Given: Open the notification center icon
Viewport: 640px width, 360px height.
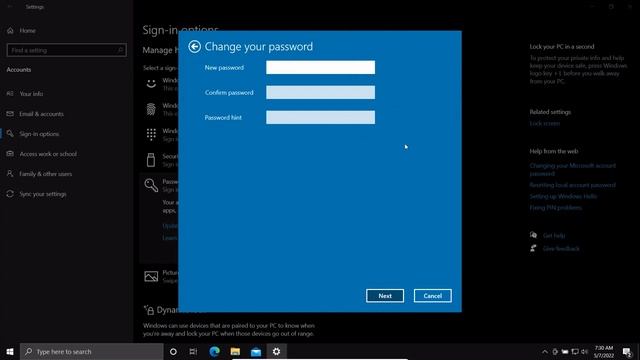Looking at the screenshot, I should click(627, 351).
